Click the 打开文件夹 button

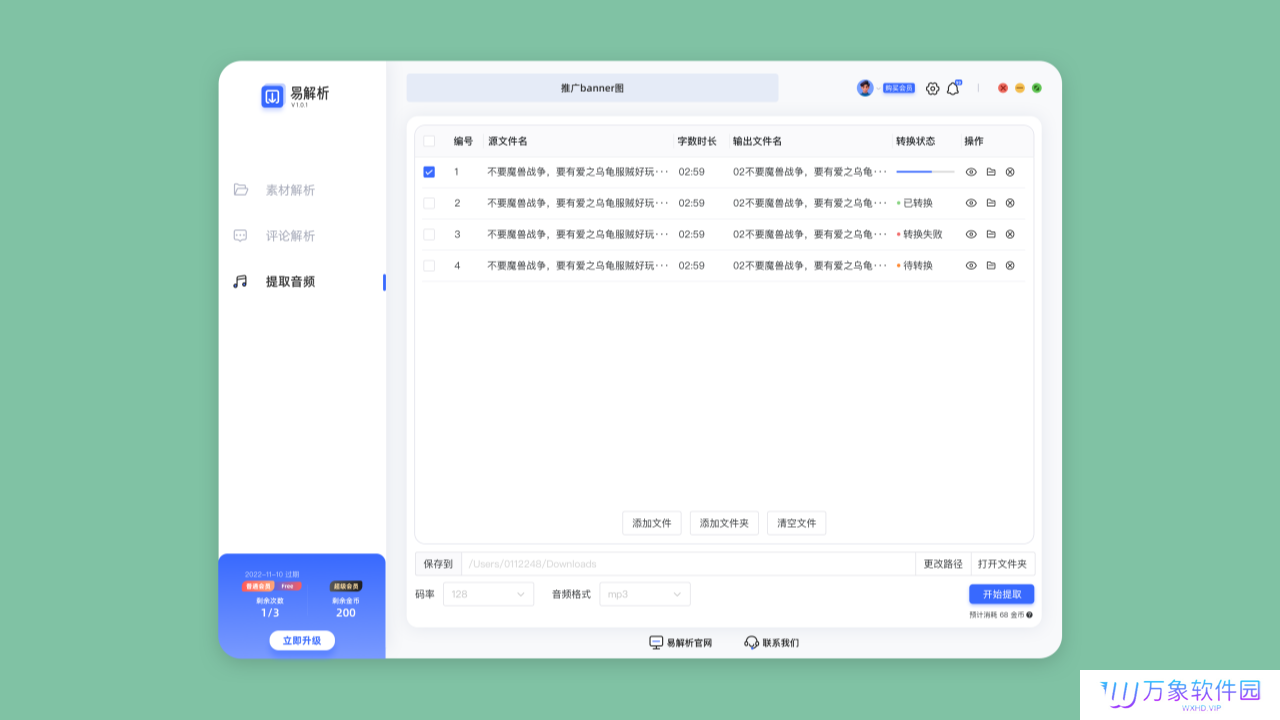point(1003,564)
